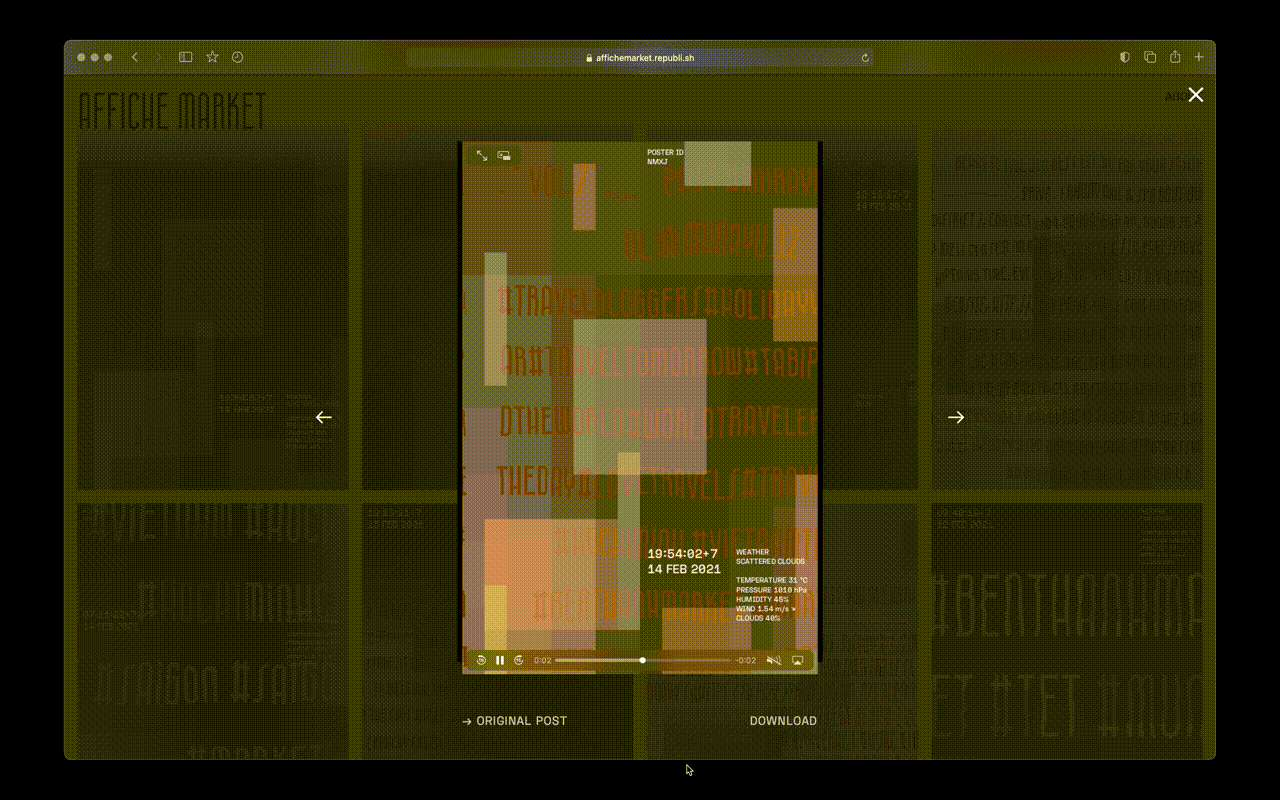Screen dimensions: 1280x800
Task: Go forward in Safari history
Action: (158, 58)
